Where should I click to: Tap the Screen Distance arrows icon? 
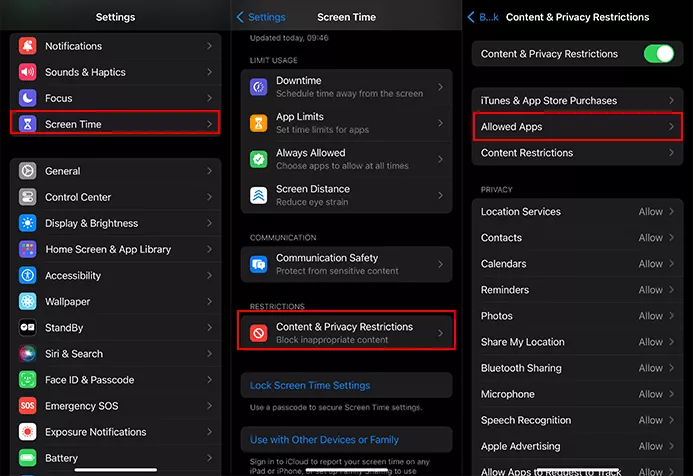259,195
